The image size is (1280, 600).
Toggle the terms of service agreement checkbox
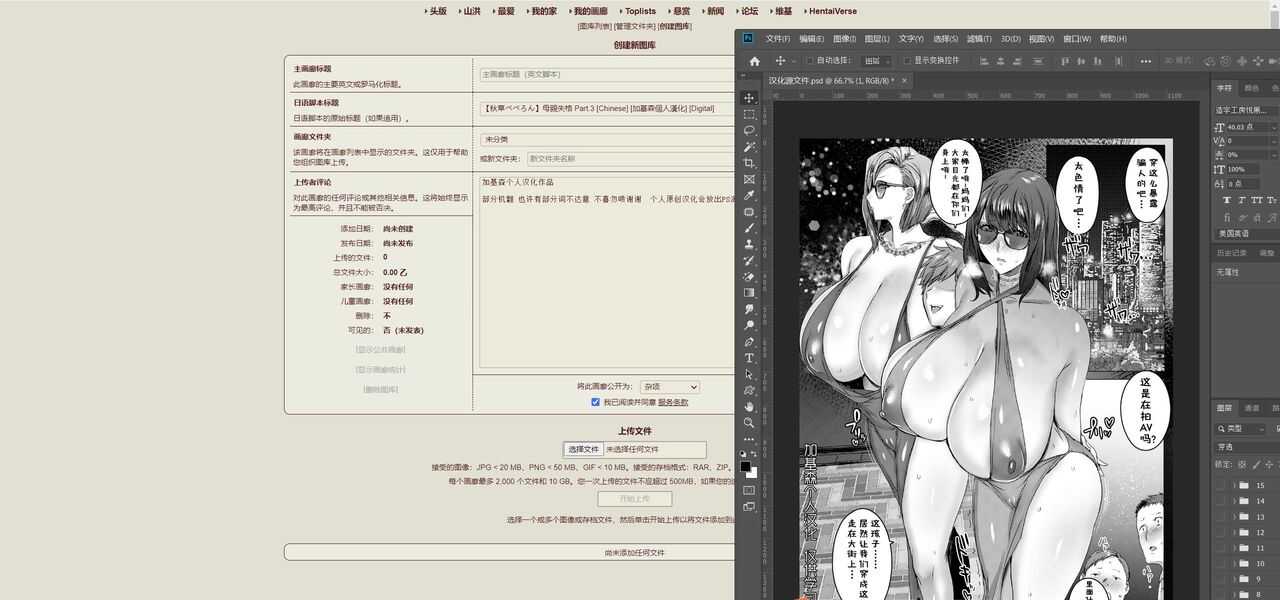(595, 402)
